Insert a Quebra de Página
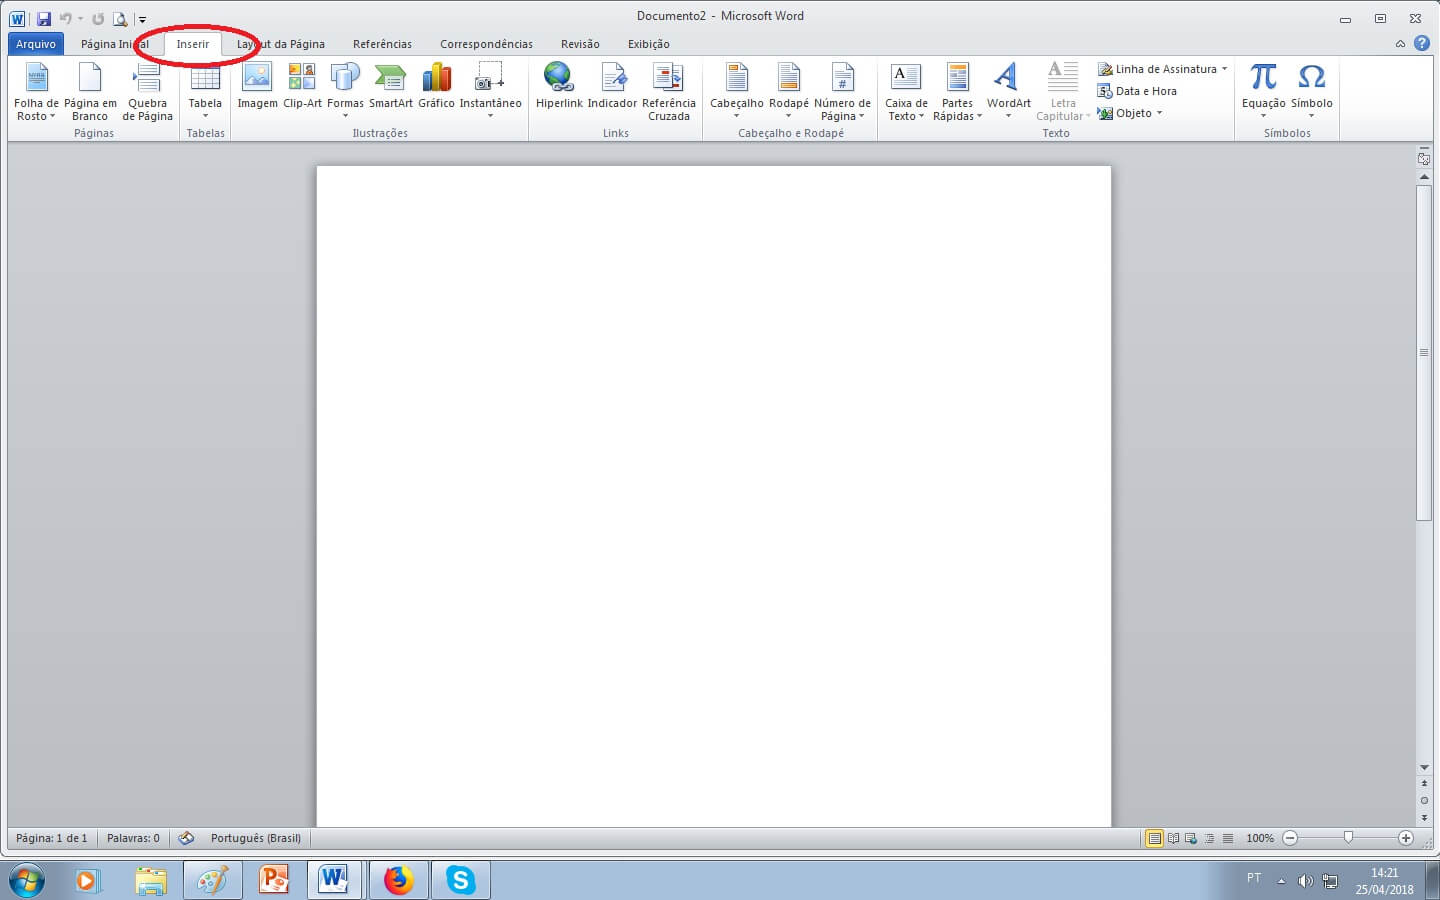The image size is (1440, 900). click(147, 92)
